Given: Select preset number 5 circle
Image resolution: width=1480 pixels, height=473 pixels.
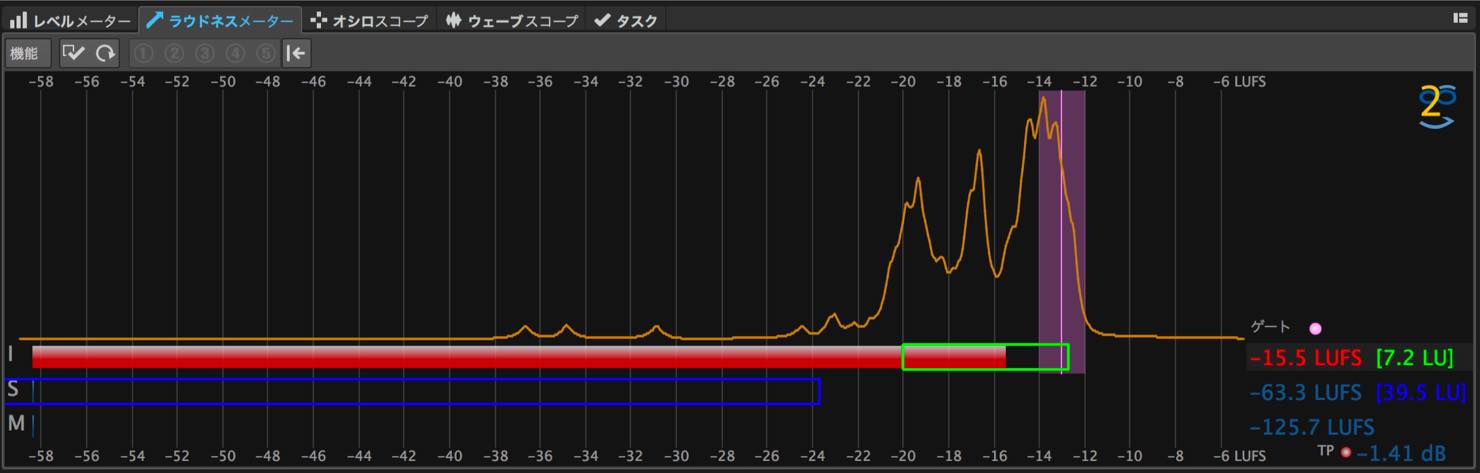Looking at the screenshot, I should 265,53.
